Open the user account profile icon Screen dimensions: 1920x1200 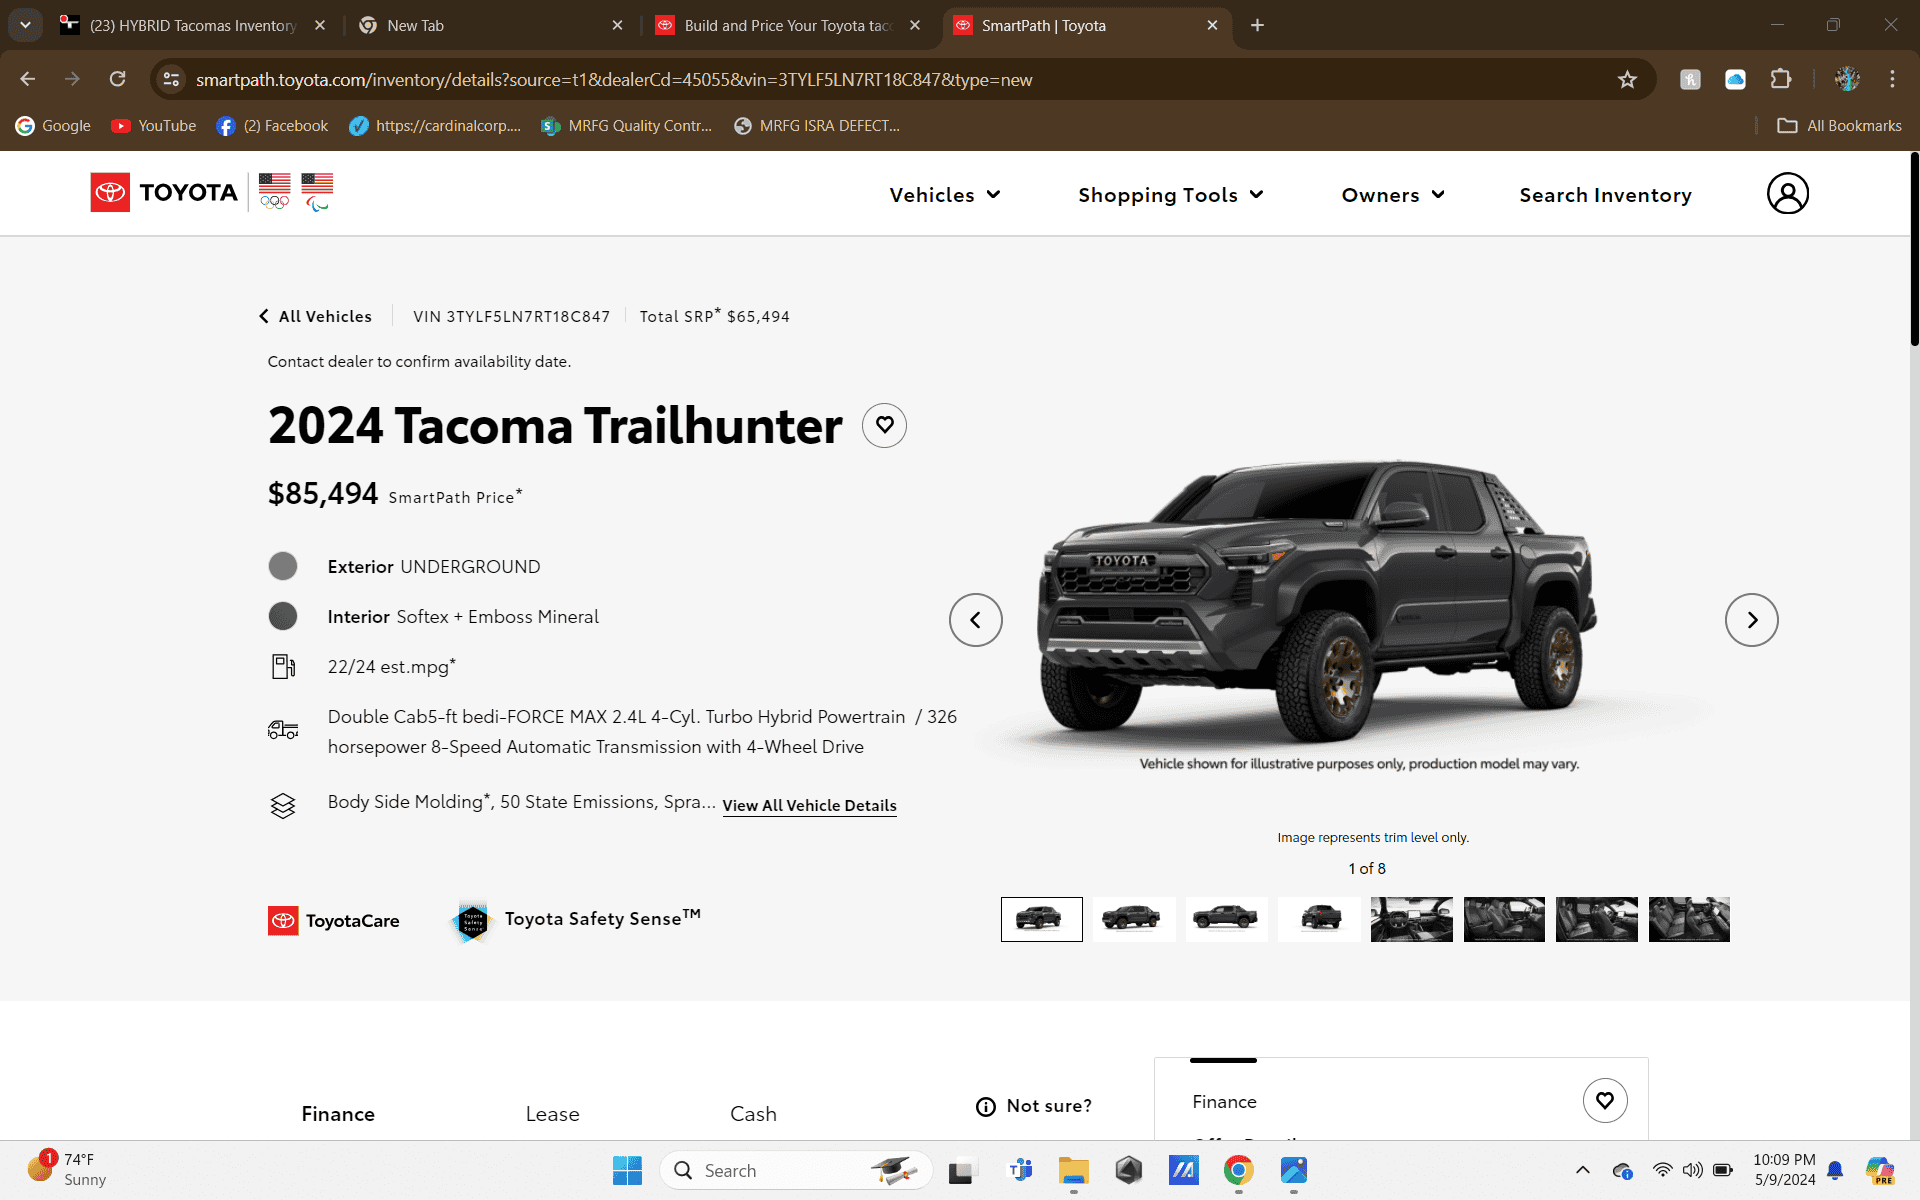(x=1787, y=194)
